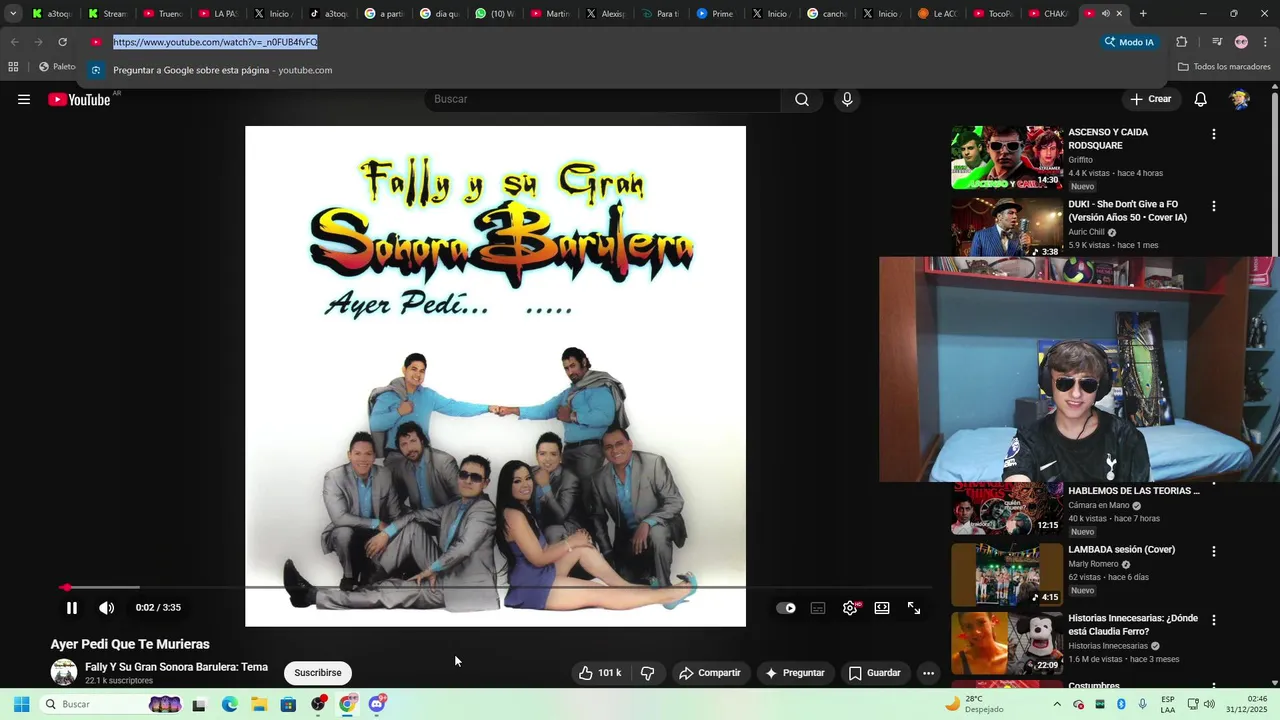Open more actions ellipsis below video
This screenshot has height=720, width=1280.
pyautogui.click(x=928, y=673)
